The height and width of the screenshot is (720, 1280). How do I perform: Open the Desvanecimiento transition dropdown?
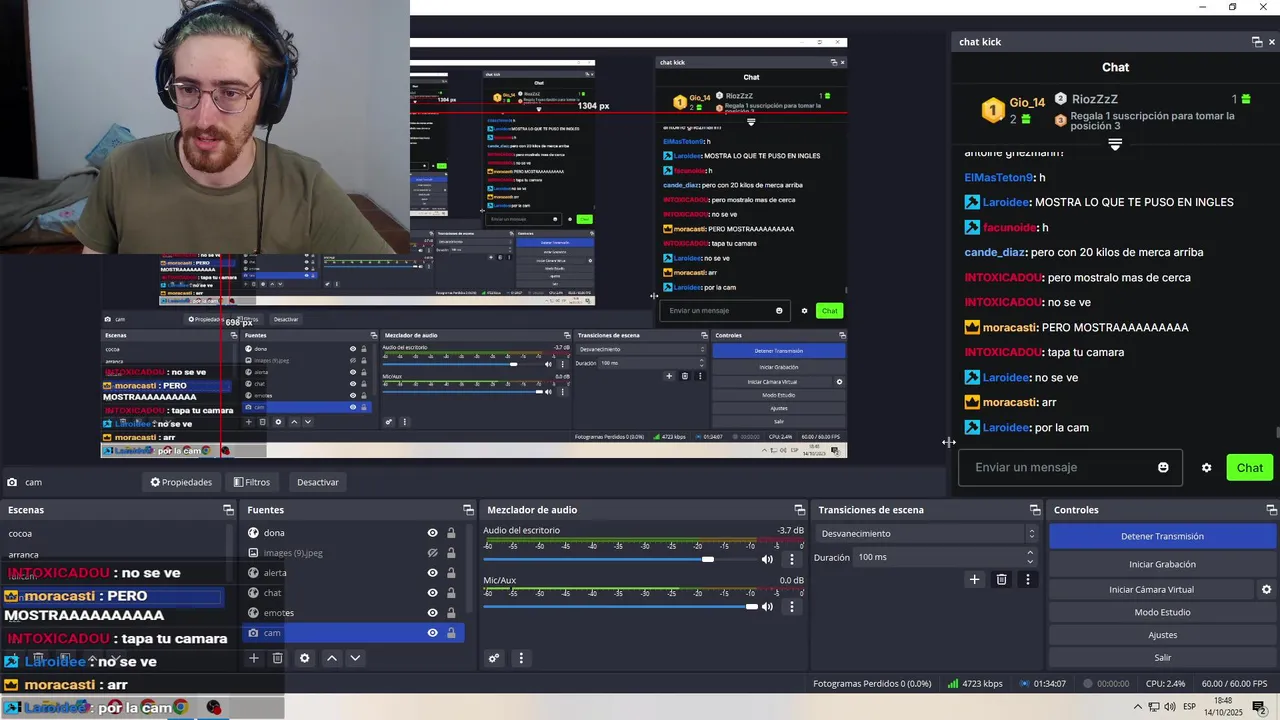(x=926, y=534)
